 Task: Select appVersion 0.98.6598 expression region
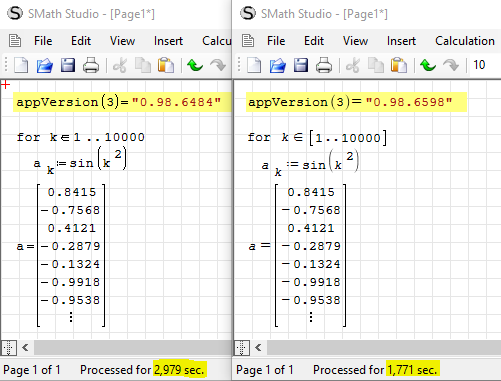356,102
